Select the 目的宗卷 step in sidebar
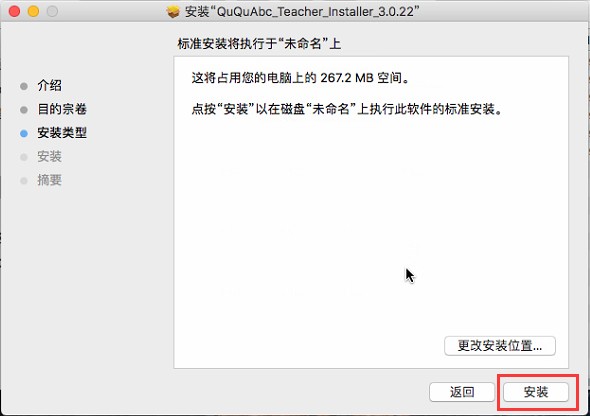Image resolution: width=590 pixels, height=416 pixels. [62, 109]
